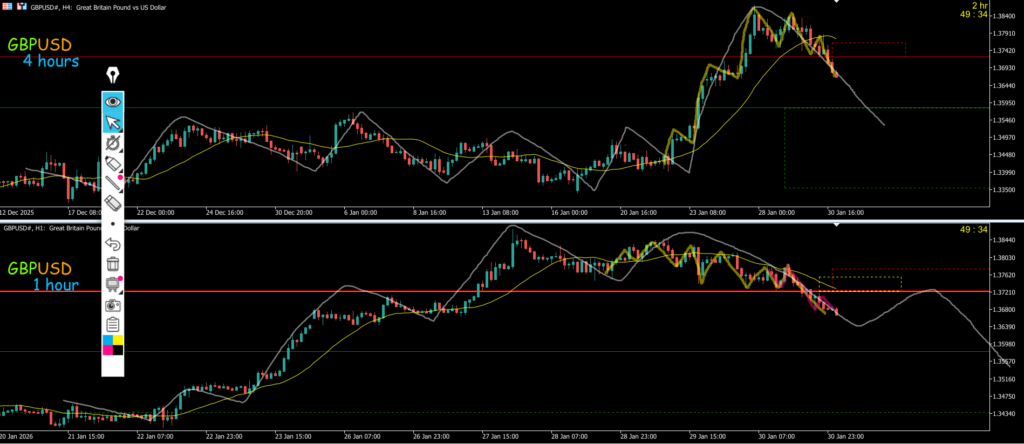The width and height of the screenshot is (1024, 444).
Task: Click price level 1.38400 on the H4 axis
Action: tap(1004, 15)
